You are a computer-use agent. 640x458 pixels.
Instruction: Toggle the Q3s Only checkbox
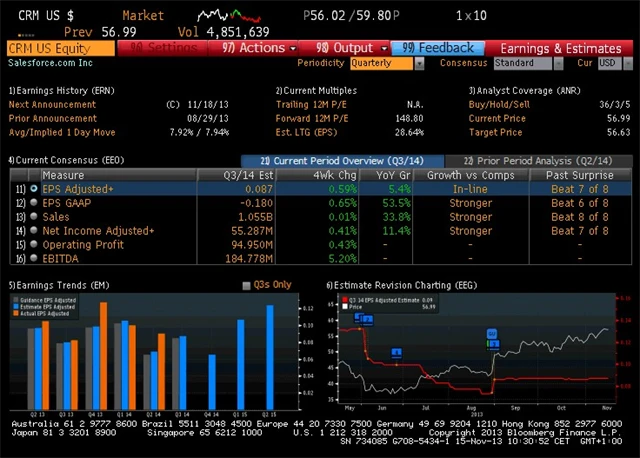[248, 285]
